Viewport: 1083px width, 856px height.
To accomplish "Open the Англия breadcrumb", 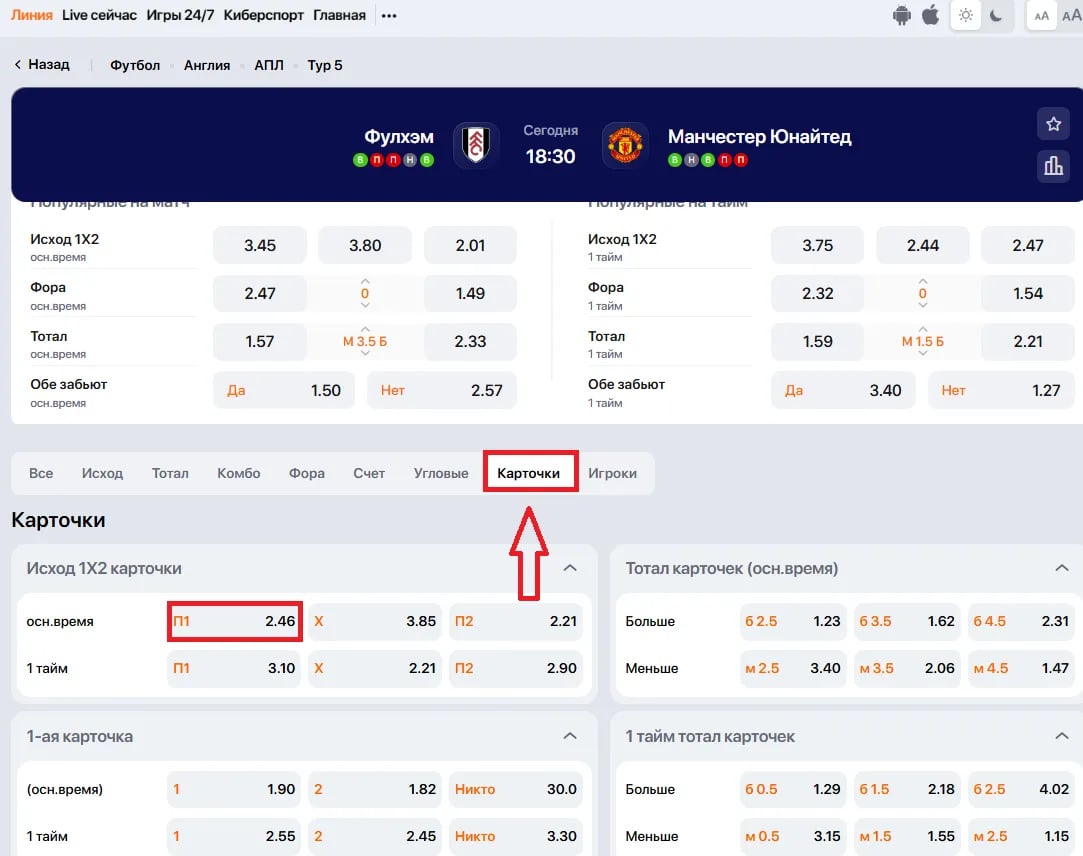I will [207, 65].
